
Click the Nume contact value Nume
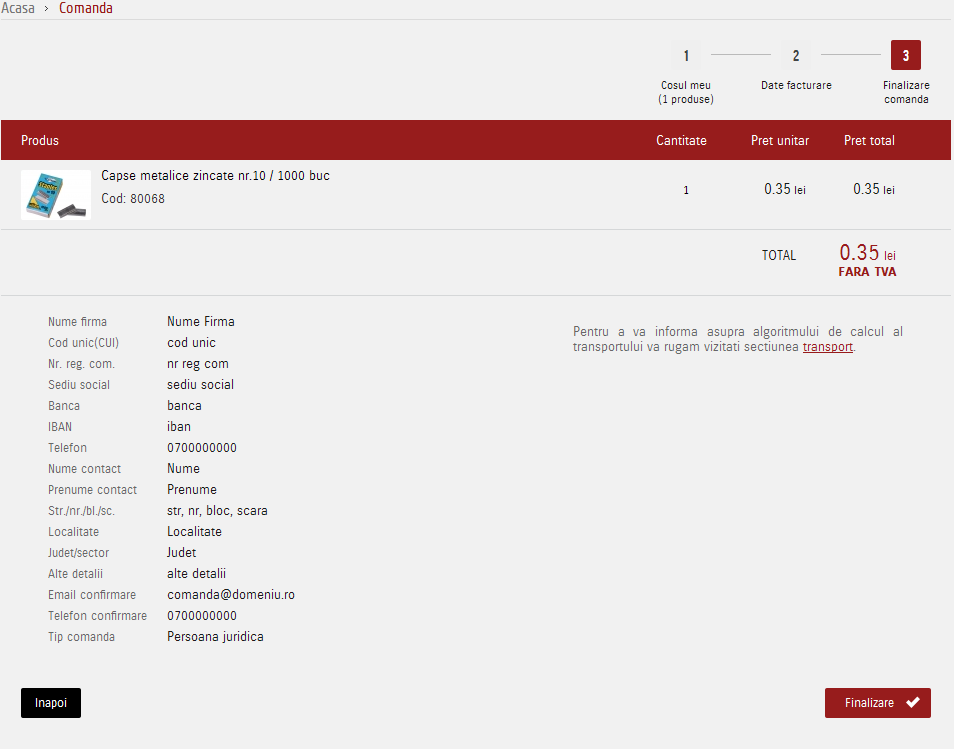(183, 469)
